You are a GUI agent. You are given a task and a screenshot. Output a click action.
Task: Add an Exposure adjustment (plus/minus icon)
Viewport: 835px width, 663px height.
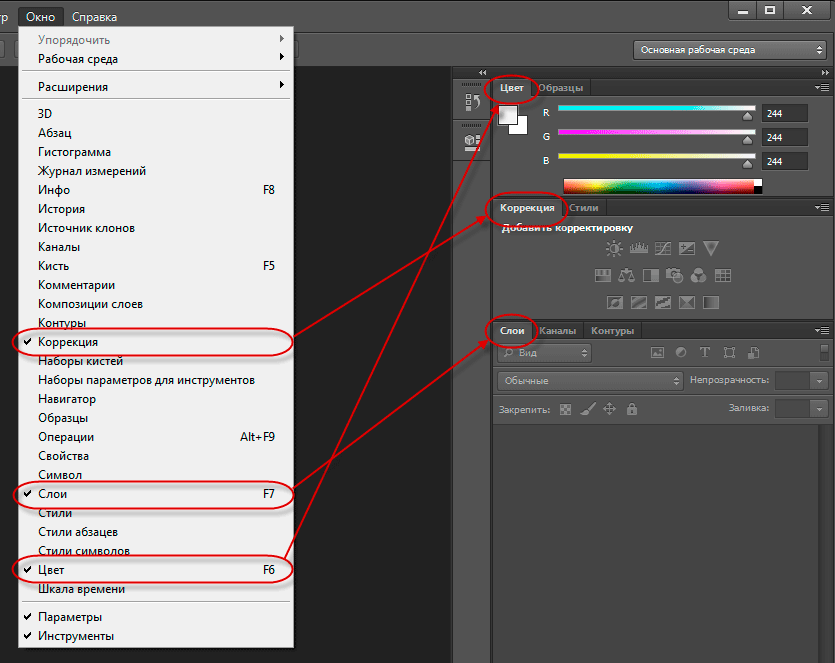(x=686, y=248)
